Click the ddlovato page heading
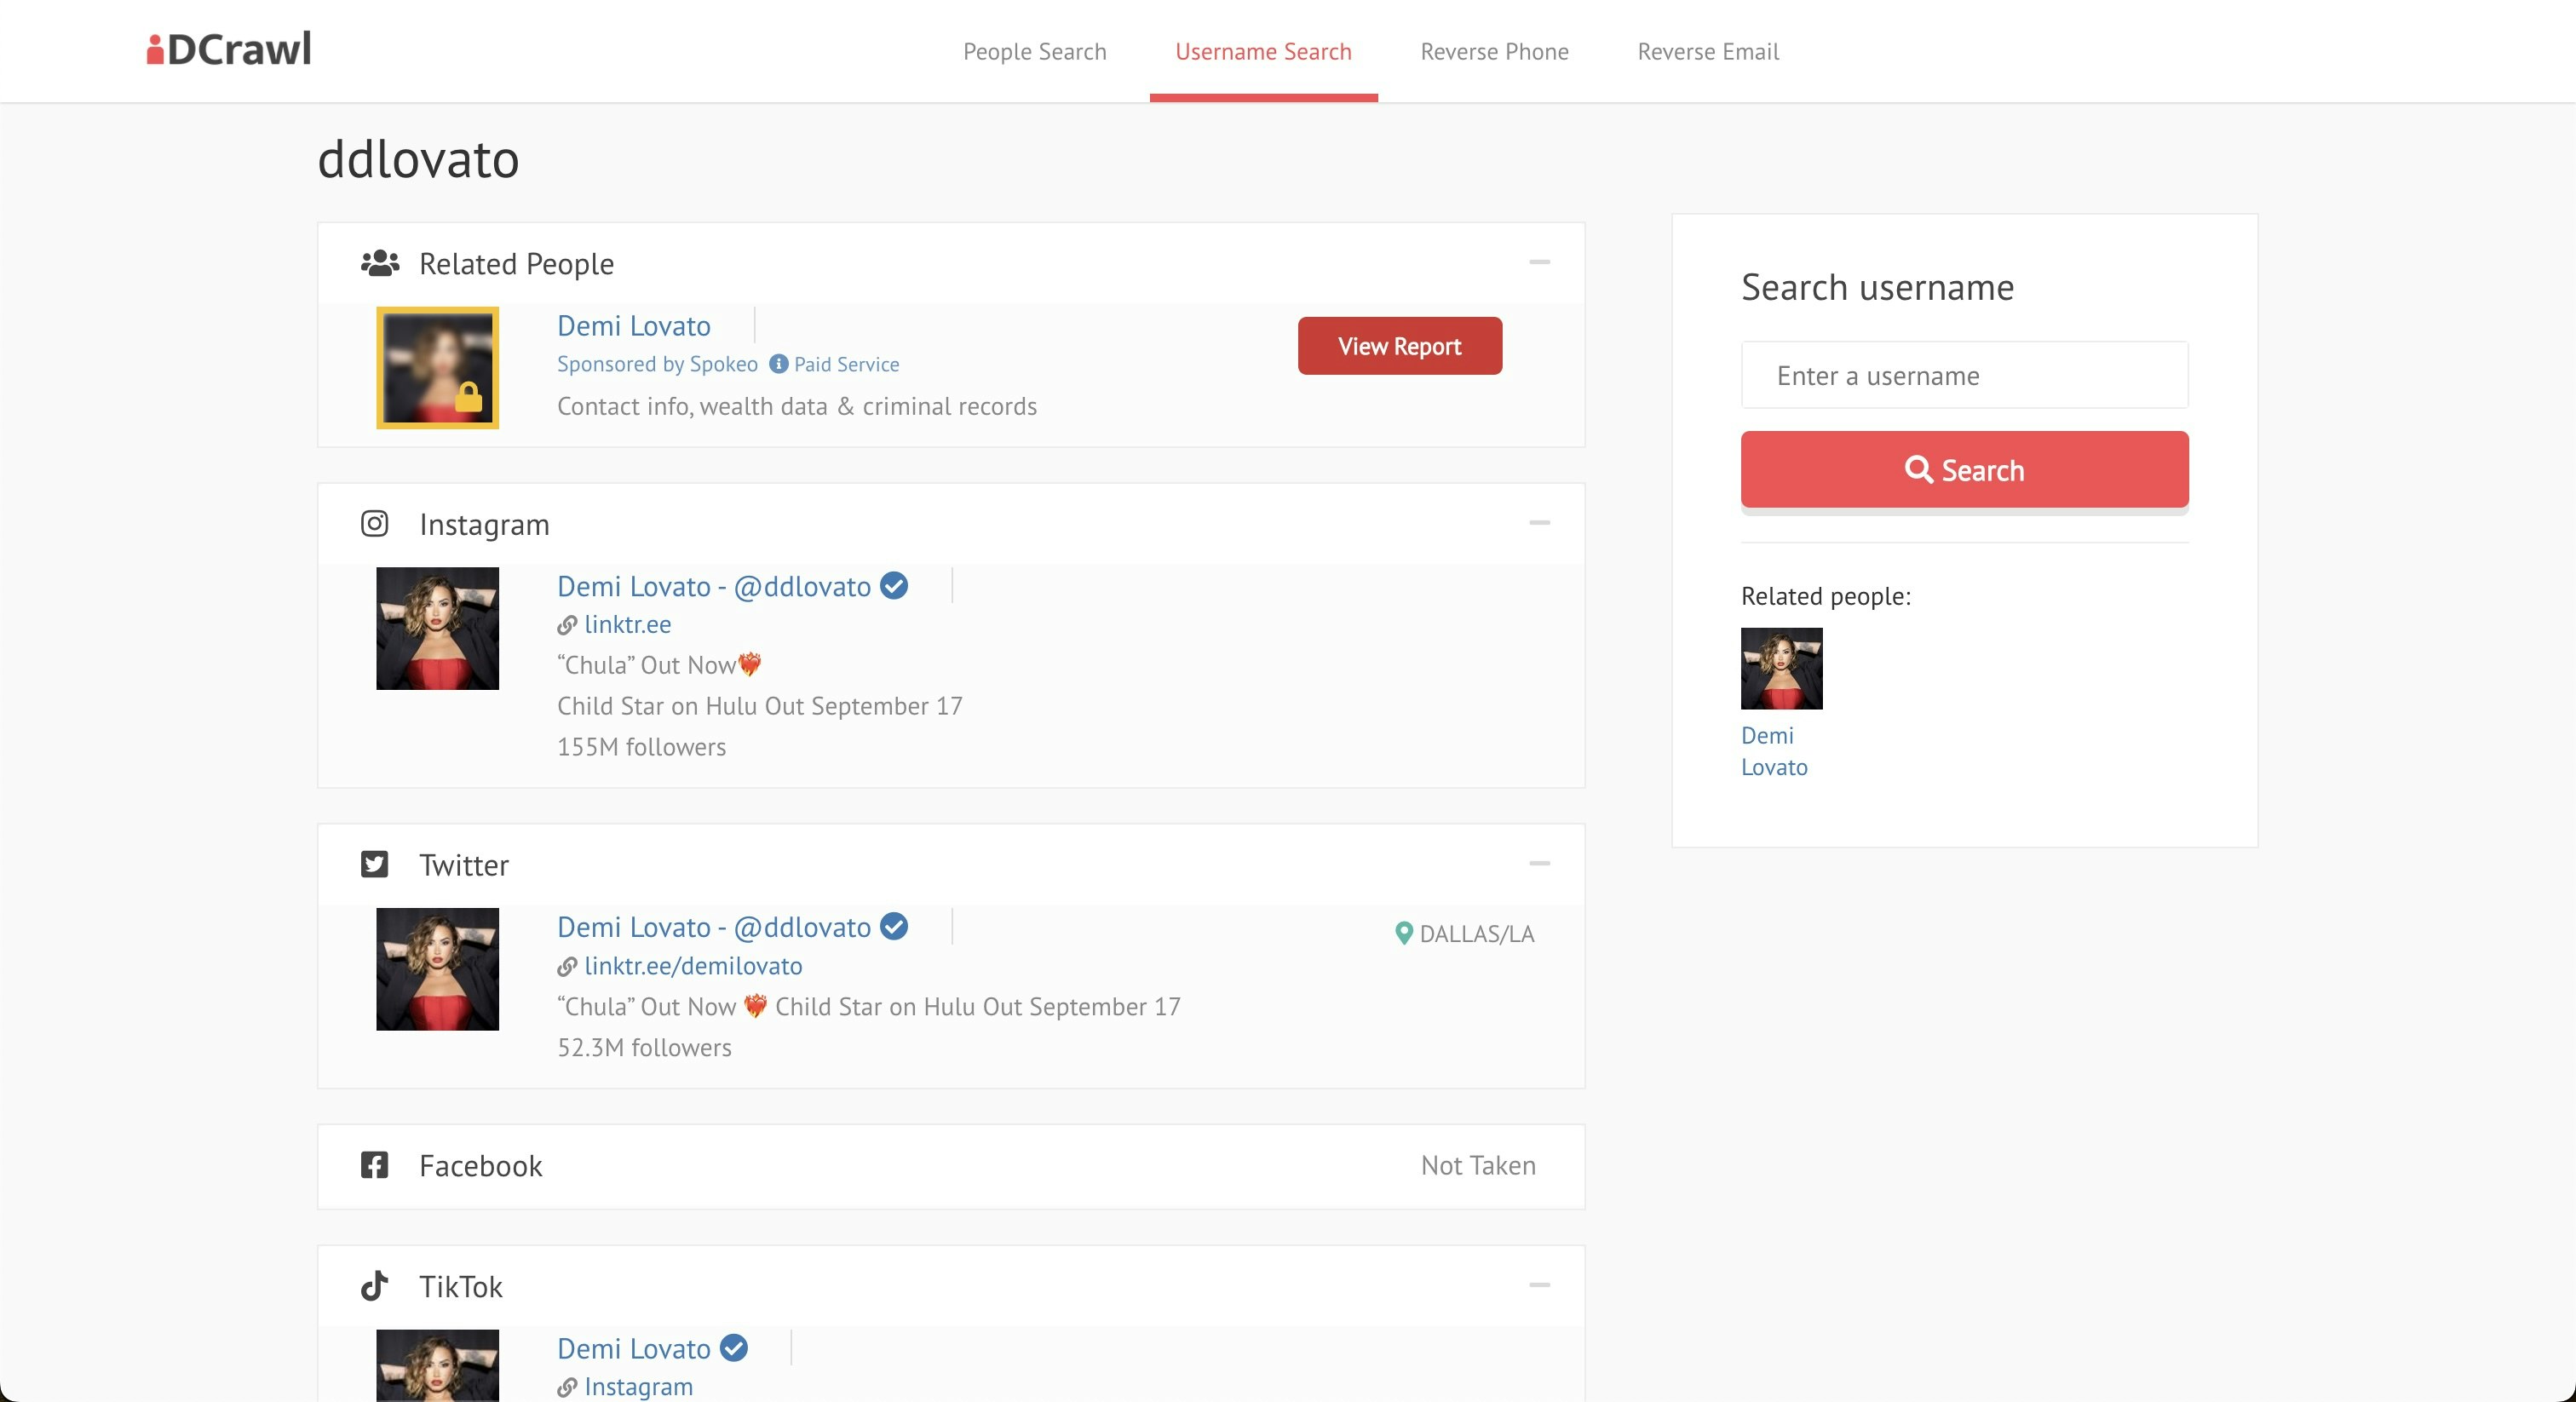The width and height of the screenshot is (2576, 1402). [x=418, y=160]
